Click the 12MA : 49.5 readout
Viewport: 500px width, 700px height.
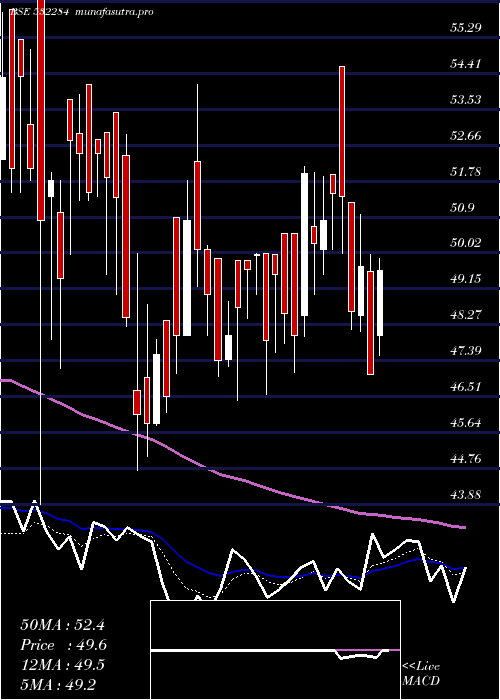point(62,665)
